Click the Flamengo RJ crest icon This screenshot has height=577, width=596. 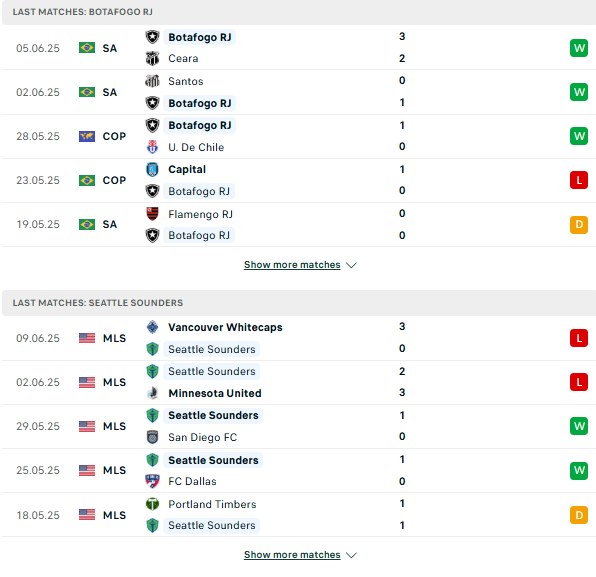[x=152, y=214]
